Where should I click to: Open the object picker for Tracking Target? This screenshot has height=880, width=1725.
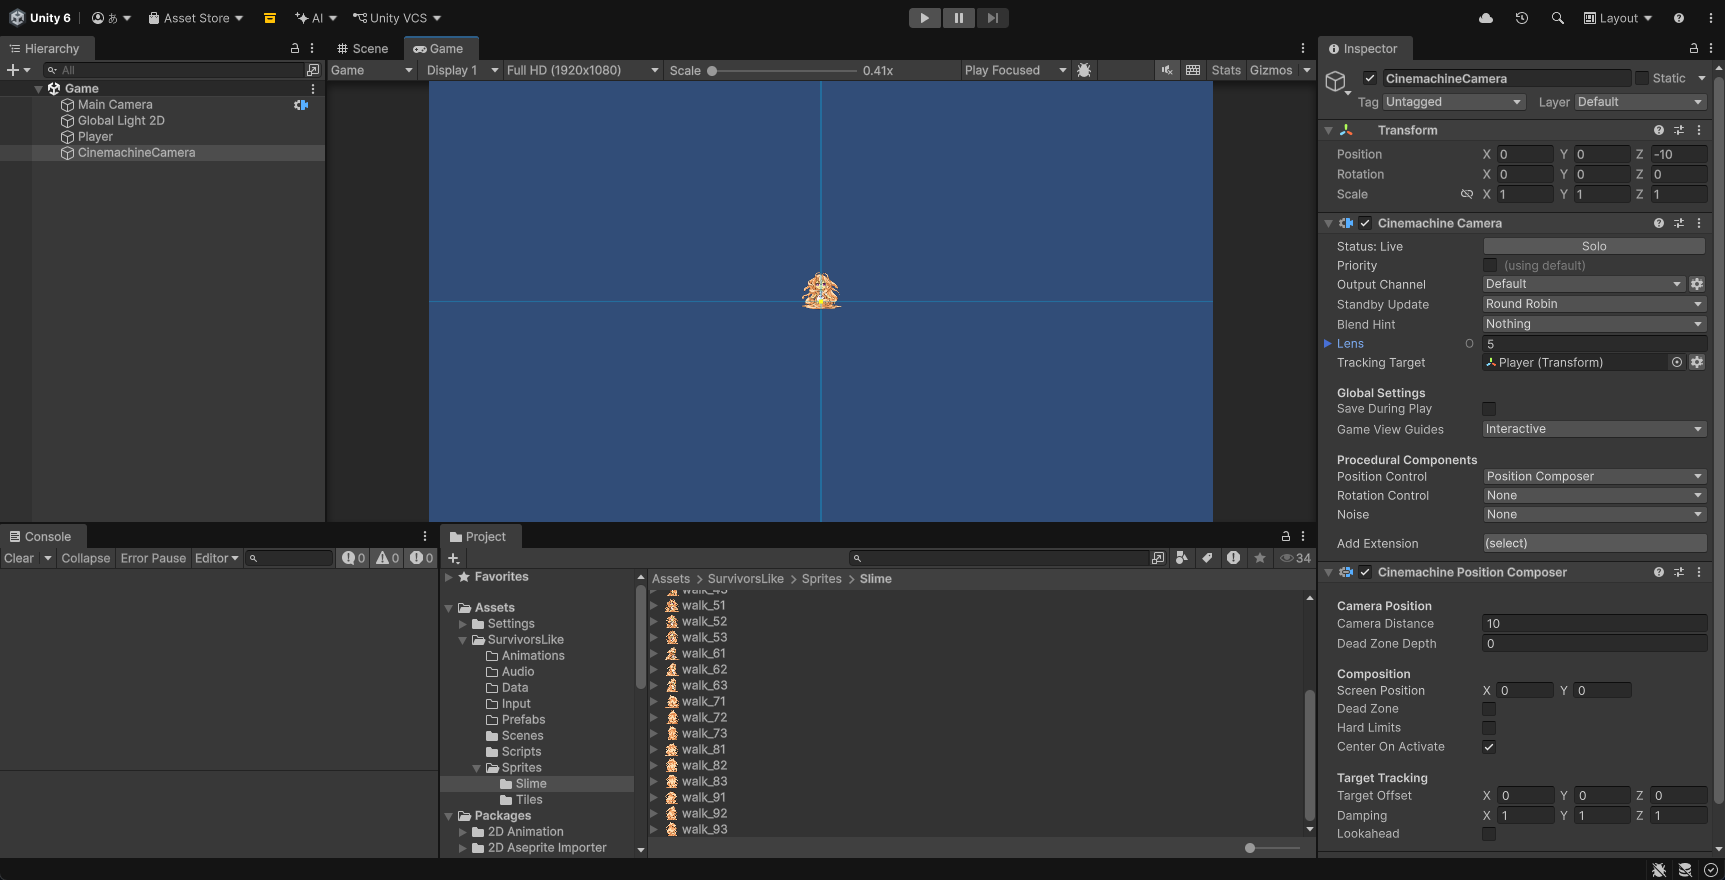tap(1677, 362)
